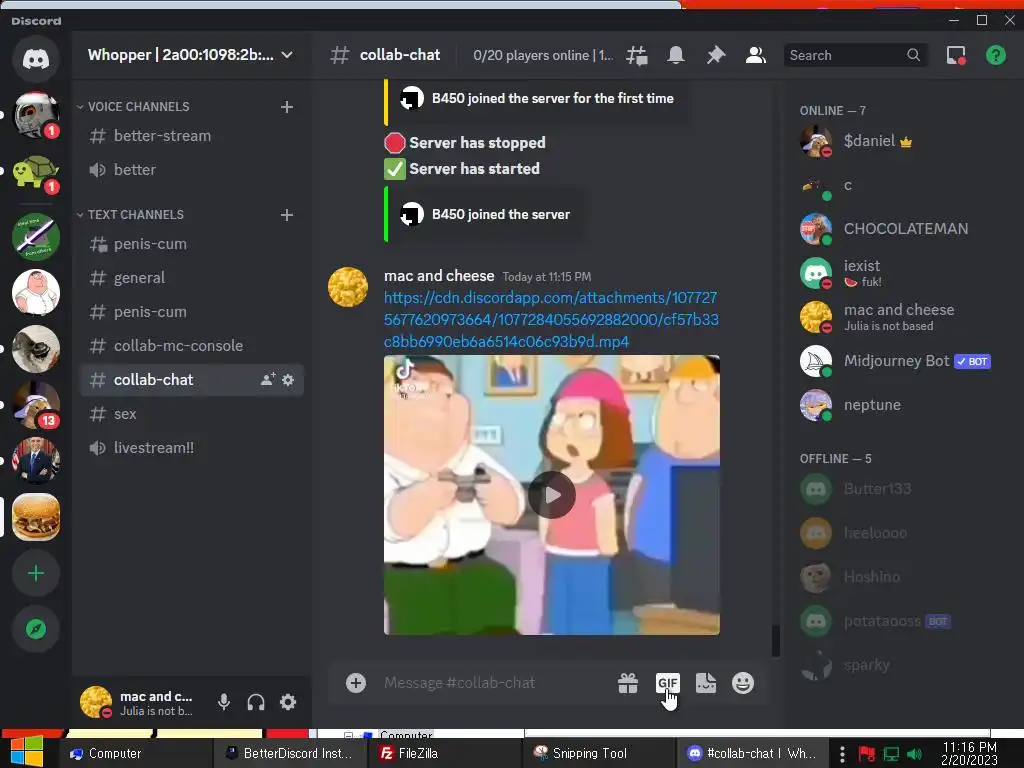Viewport: 1024px width, 768px height.
Task: Open the inbox icon
Action: coord(956,56)
